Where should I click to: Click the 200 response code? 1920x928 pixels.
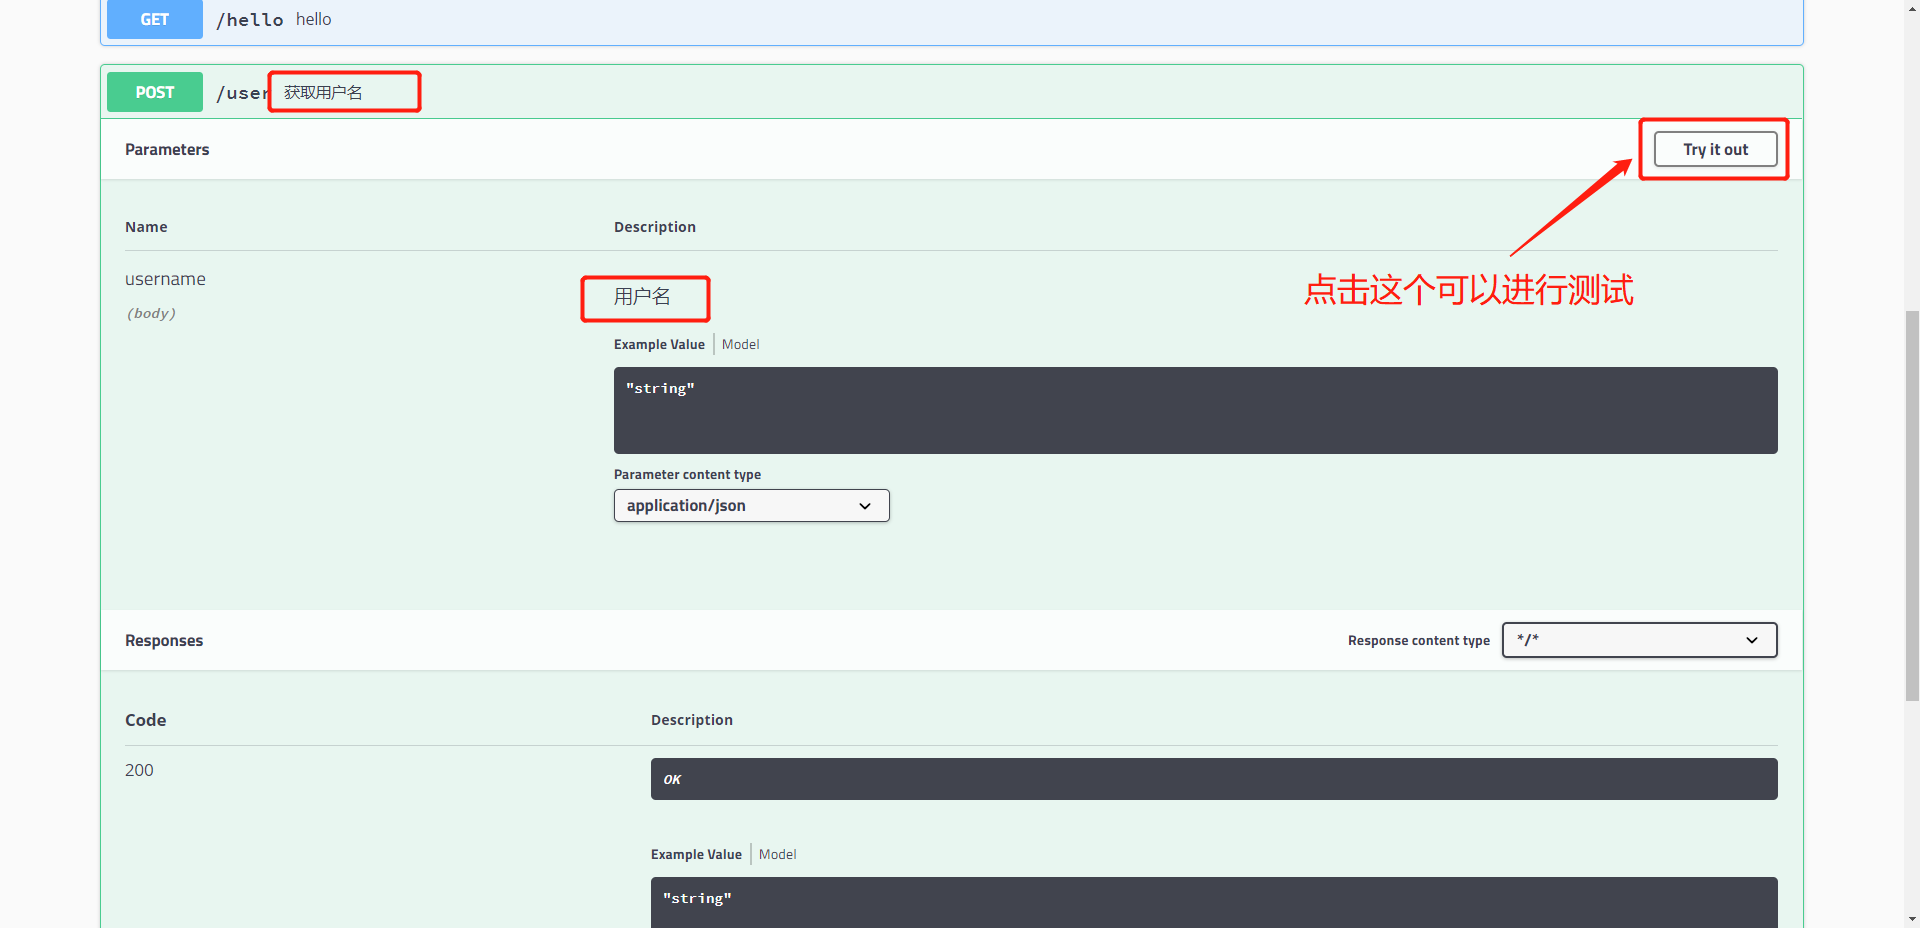pyautogui.click(x=139, y=770)
